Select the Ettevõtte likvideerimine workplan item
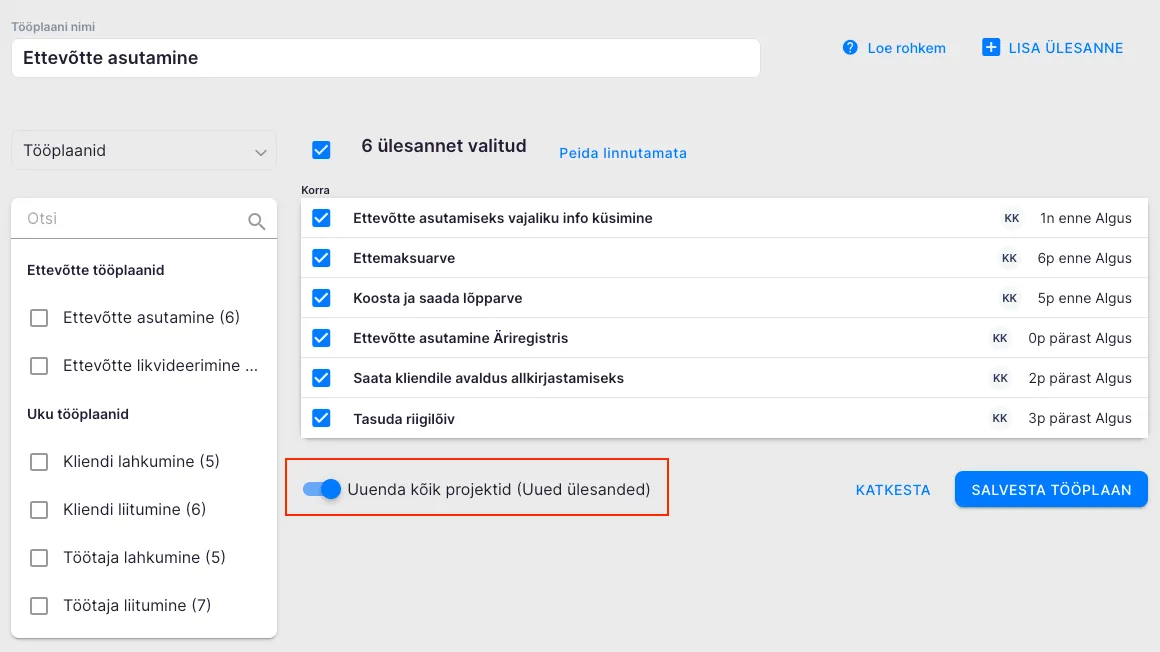 coord(160,366)
